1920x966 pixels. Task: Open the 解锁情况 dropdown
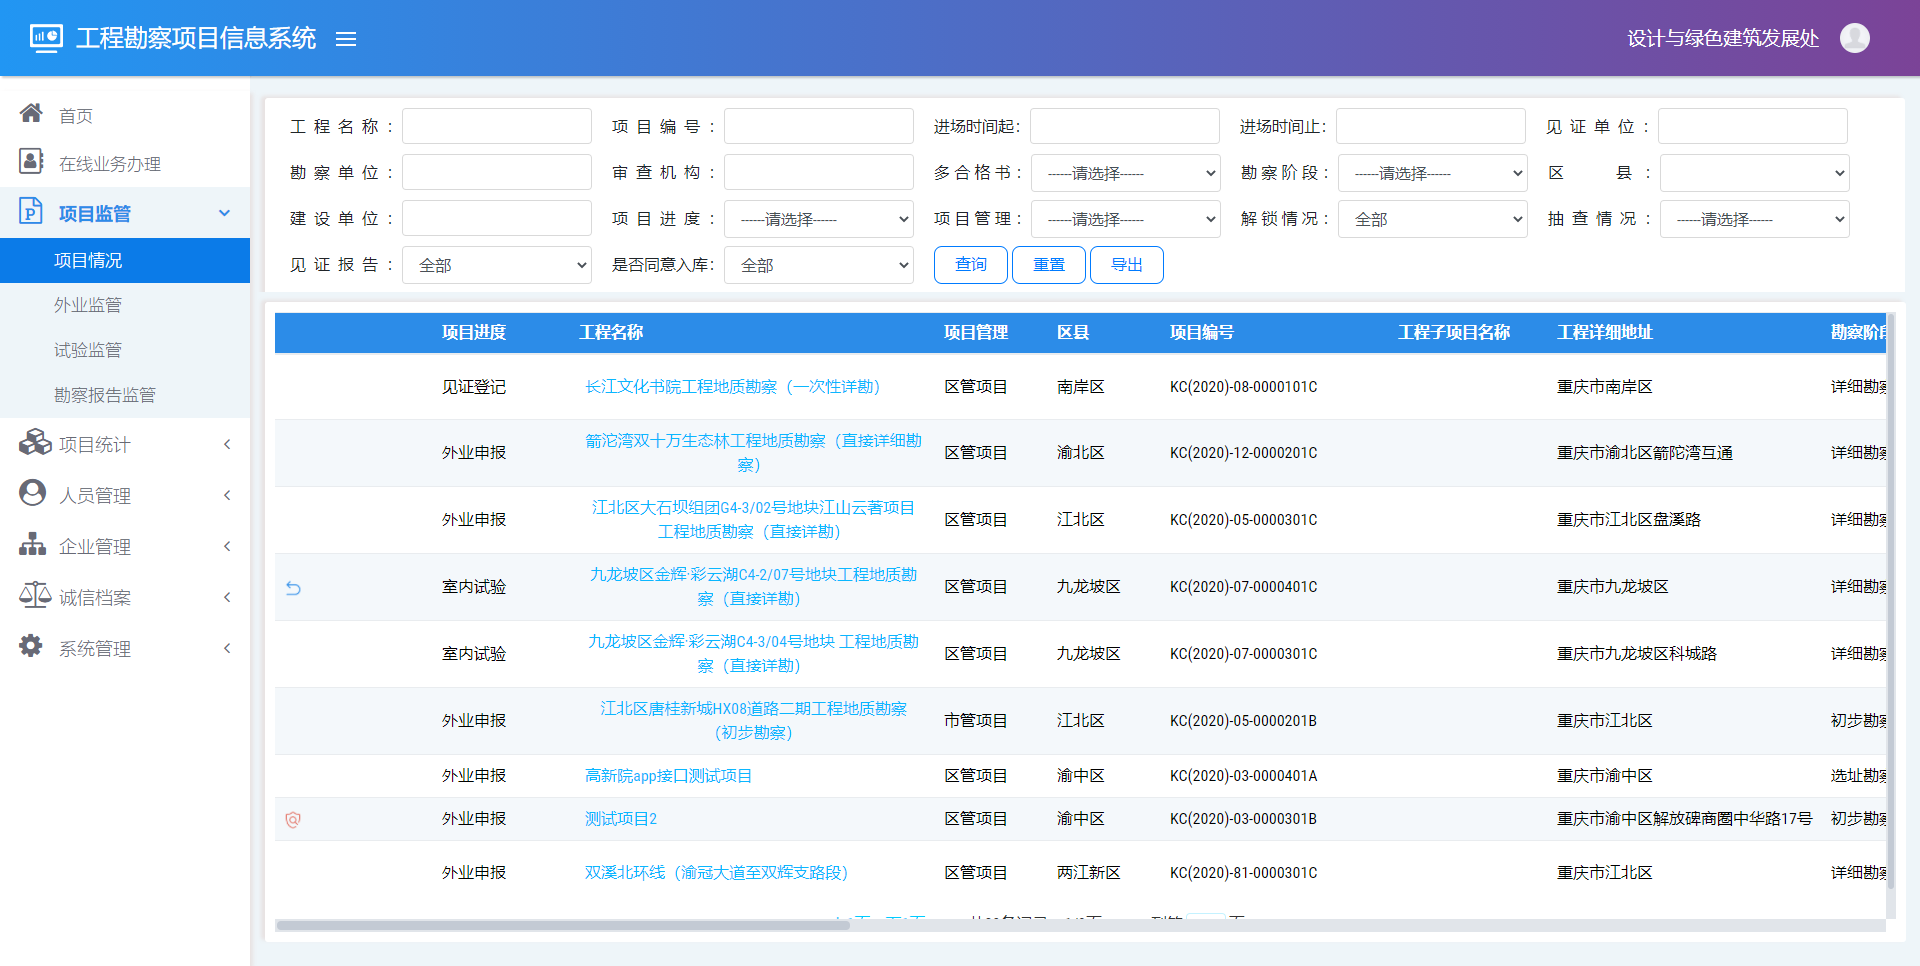coord(1432,219)
